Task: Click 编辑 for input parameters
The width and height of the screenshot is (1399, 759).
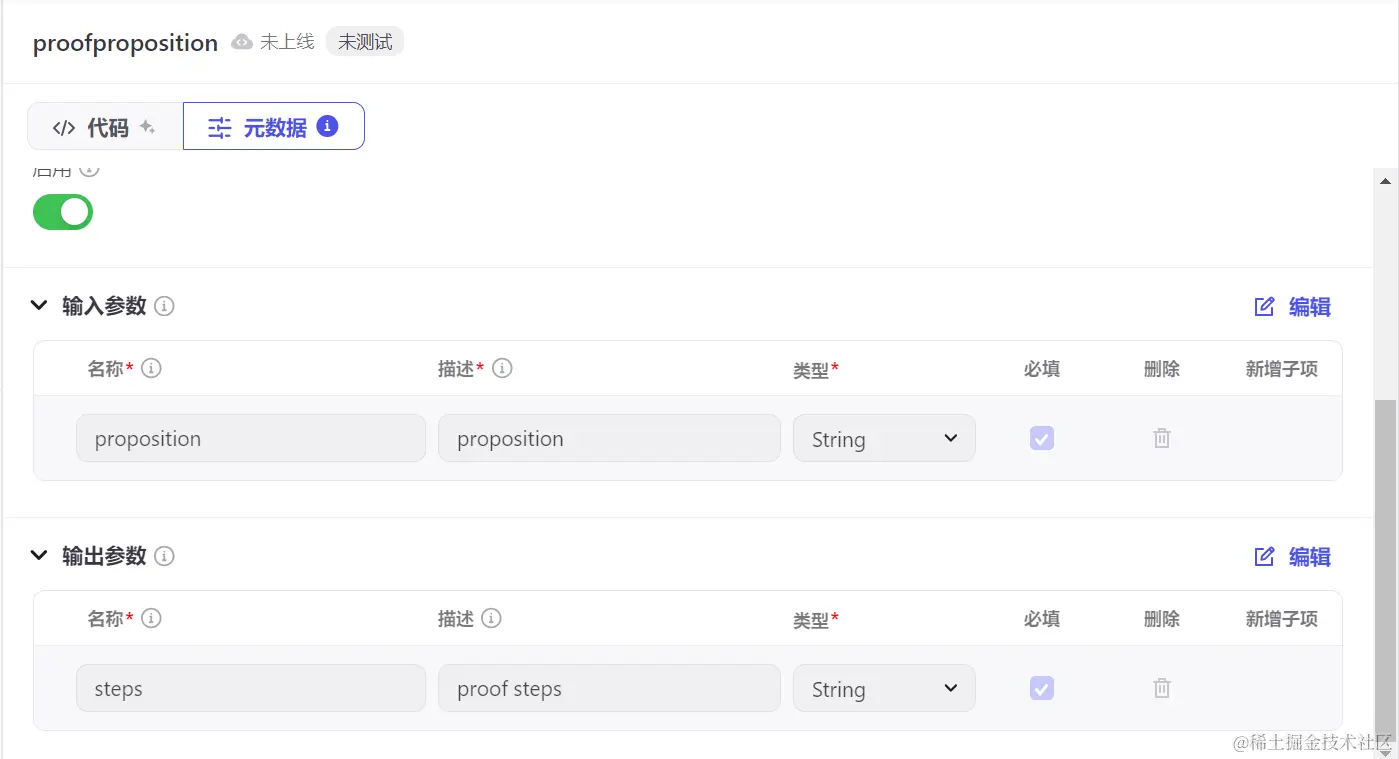Action: click(1293, 307)
